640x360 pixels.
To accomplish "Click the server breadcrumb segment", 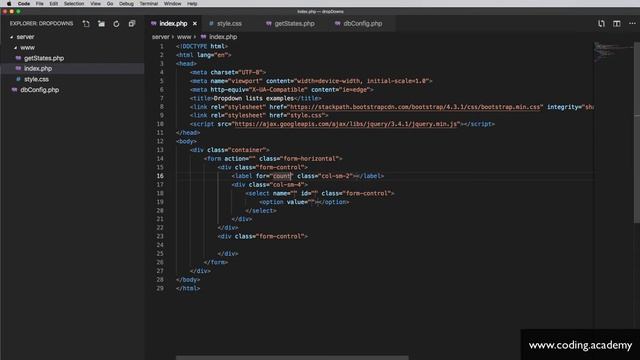I will coord(160,37).
